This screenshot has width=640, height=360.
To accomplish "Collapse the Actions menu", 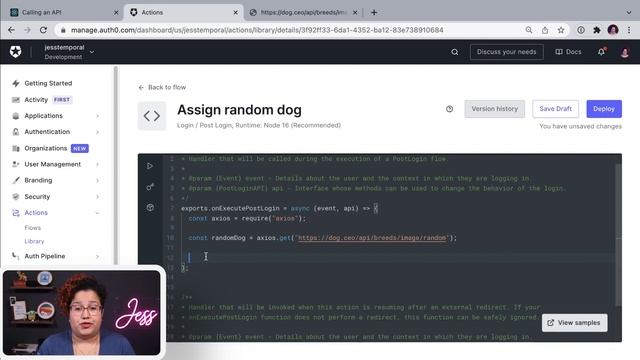I will click(x=56, y=213).
